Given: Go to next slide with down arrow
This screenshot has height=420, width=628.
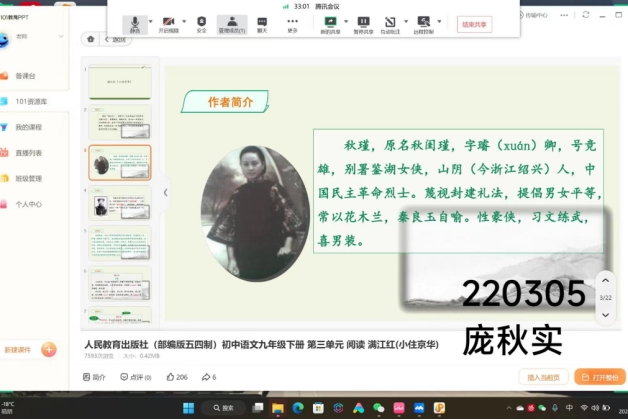Looking at the screenshot, I should coord(604,313).
